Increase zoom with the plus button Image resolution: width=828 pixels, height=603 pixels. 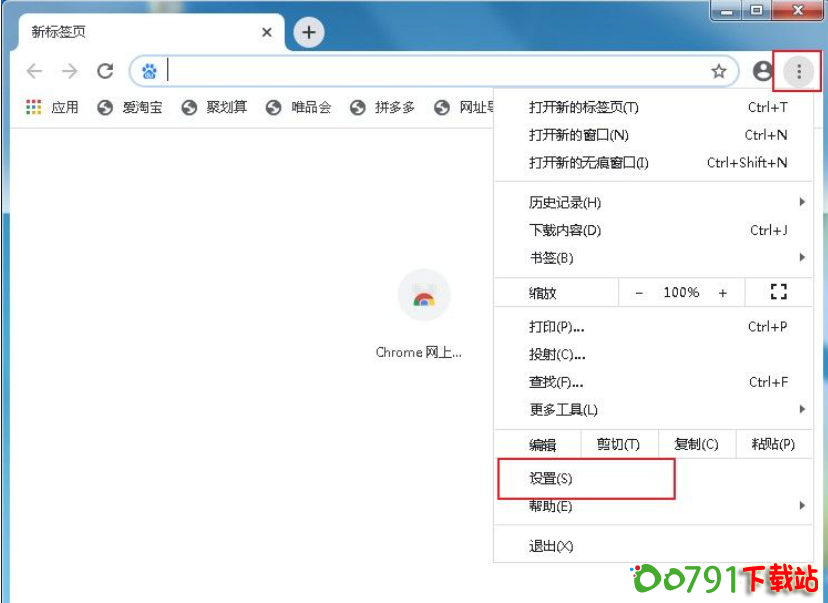[x=723, y=293]
